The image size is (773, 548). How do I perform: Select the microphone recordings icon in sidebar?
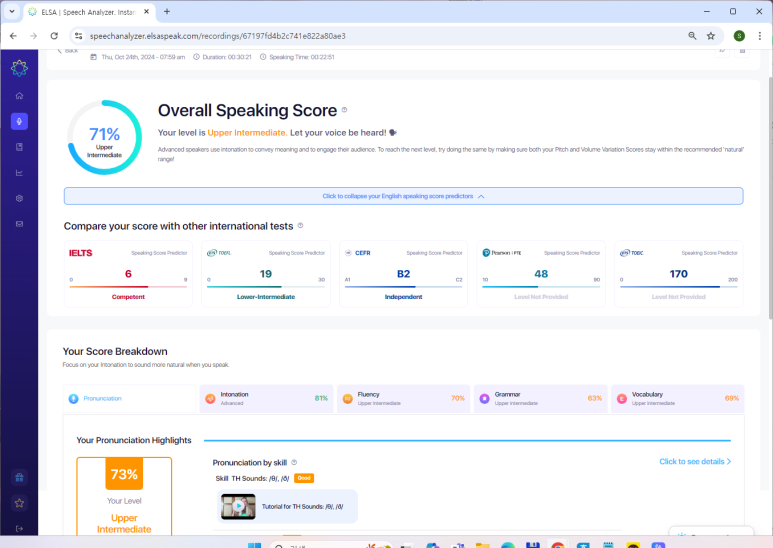coord(19,121)
